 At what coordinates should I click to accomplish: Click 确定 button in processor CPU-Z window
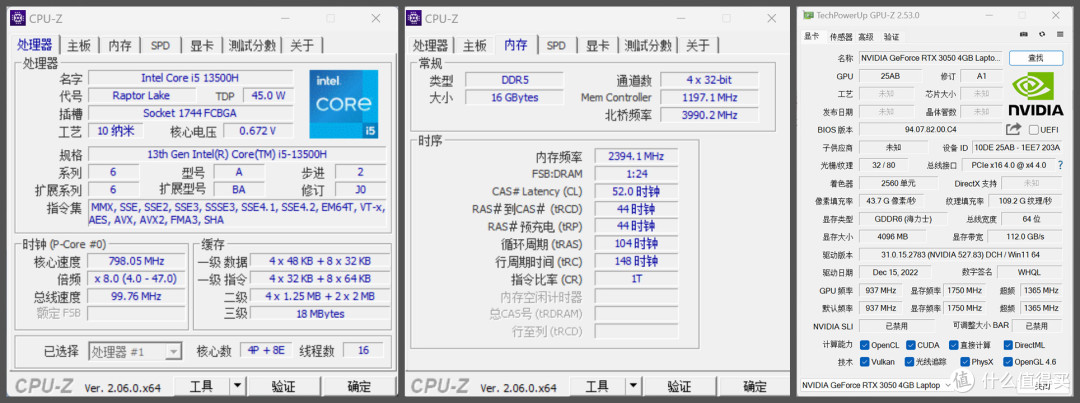[x=359, y=386]
